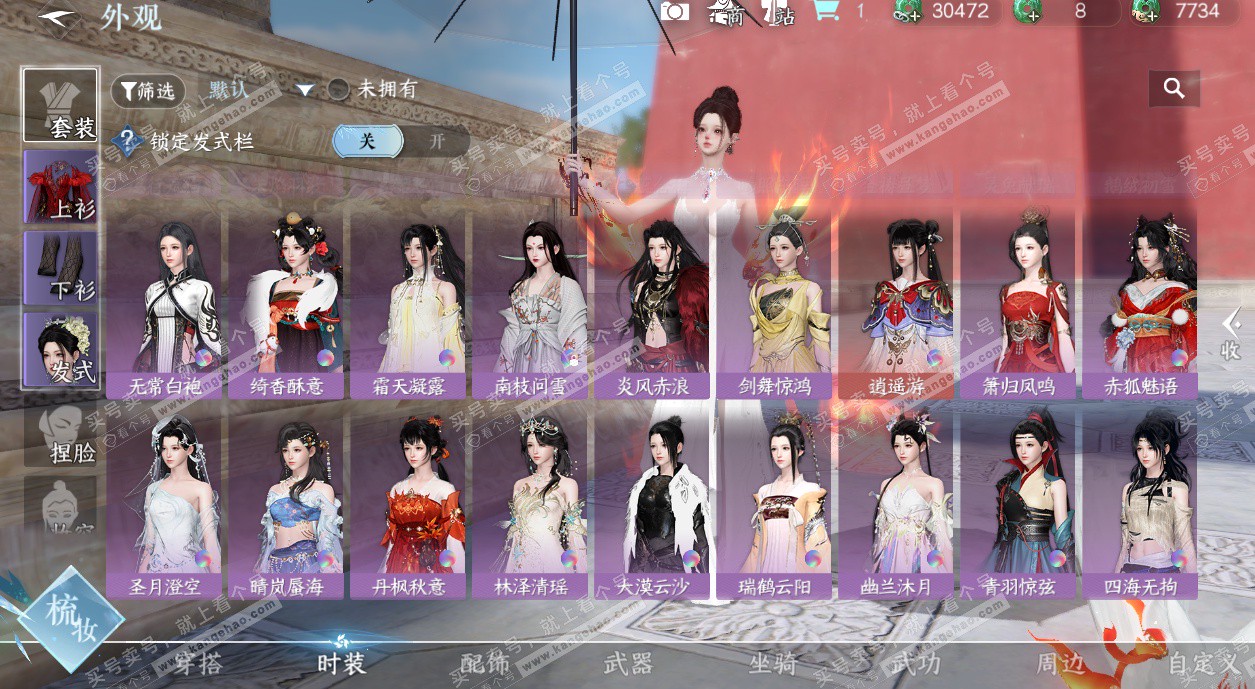This screenshot has width=1255, height=689.
Task: Select the 上衫 top clothing icon
Action: pyautogui.click(x=61, y=187)
